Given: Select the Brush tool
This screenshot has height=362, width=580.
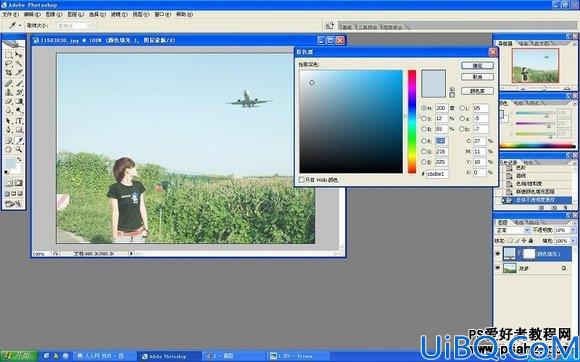Looking at the screenshot, I should pos(18,84).
